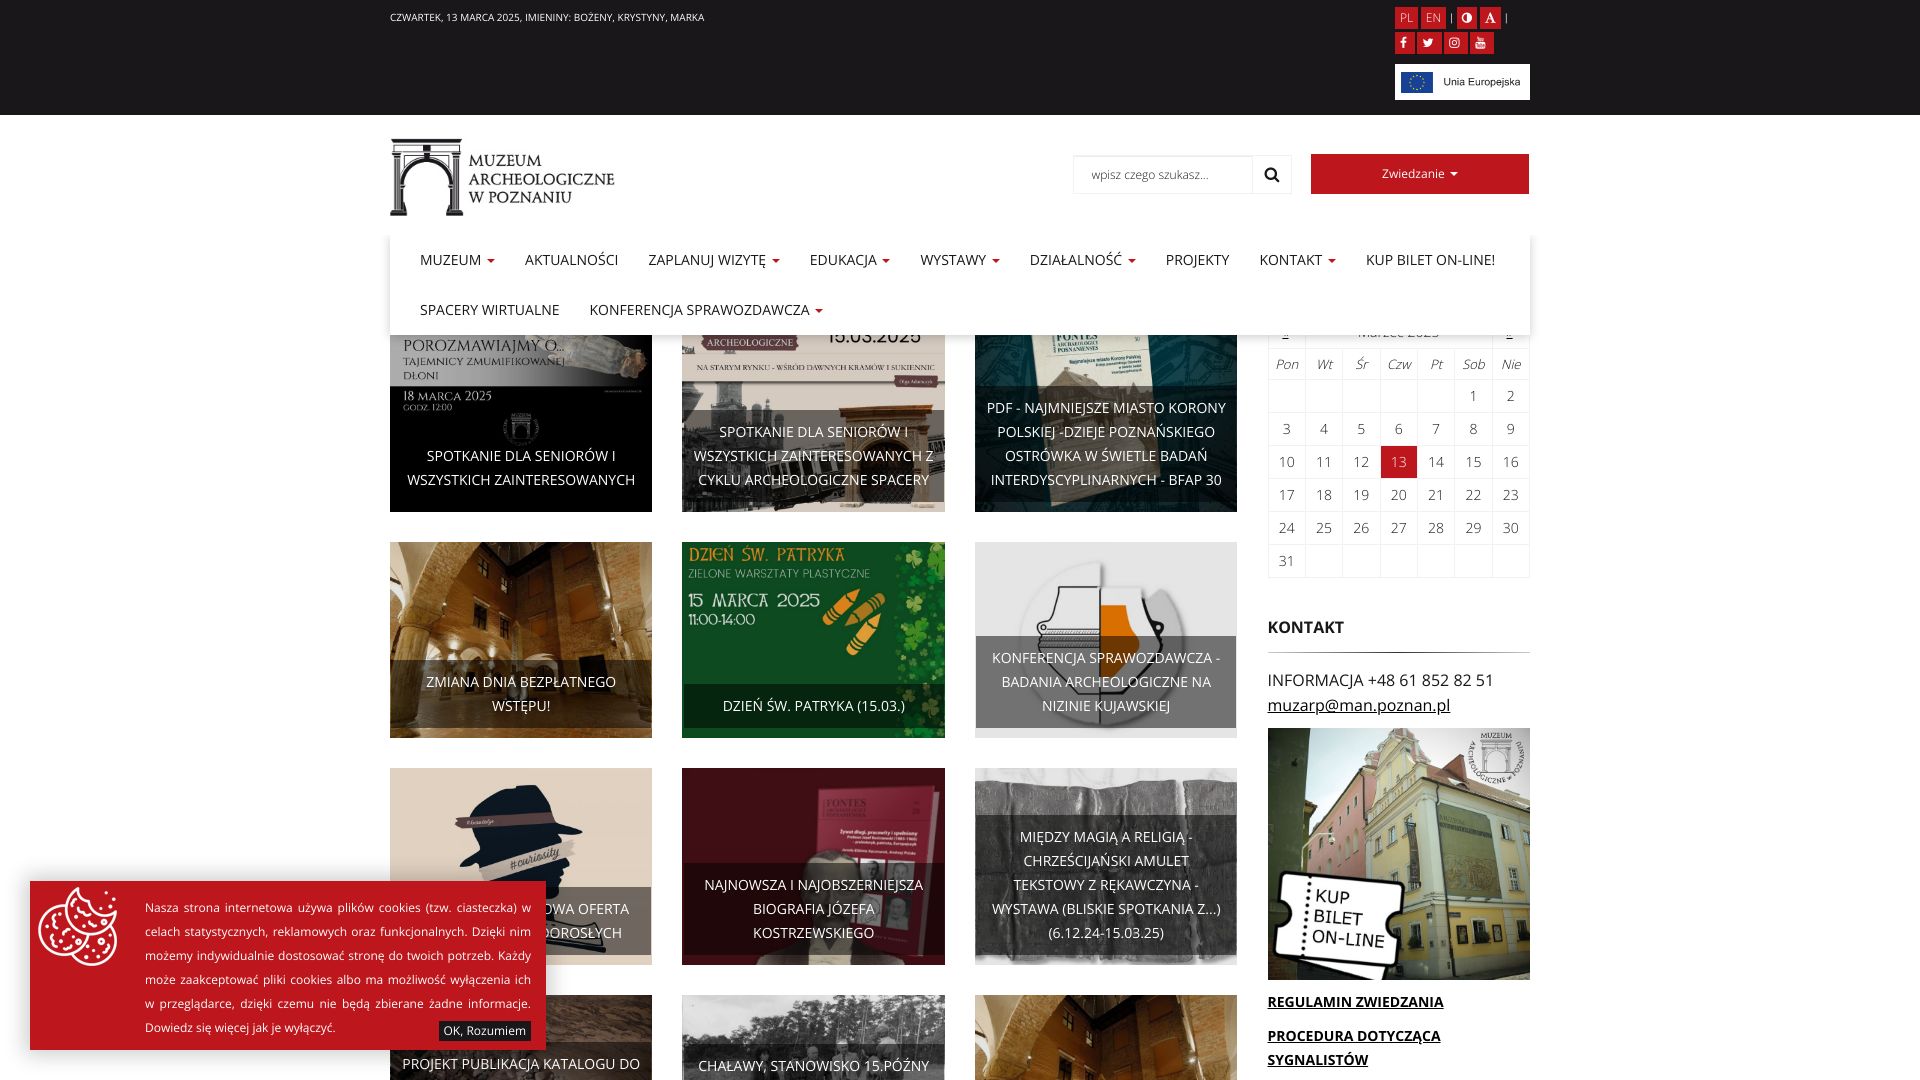This screenshot has width=1920, height=1080.
Task: Open the museum's Facebook page icon
Action: (x=1403, y=43)
